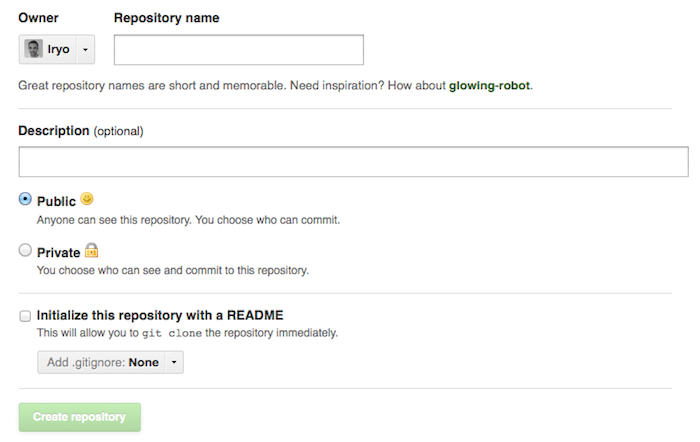Image resolution: width=700 pixels, height=442 pixels.
Task: Click the Public option label
Action: 56,200
